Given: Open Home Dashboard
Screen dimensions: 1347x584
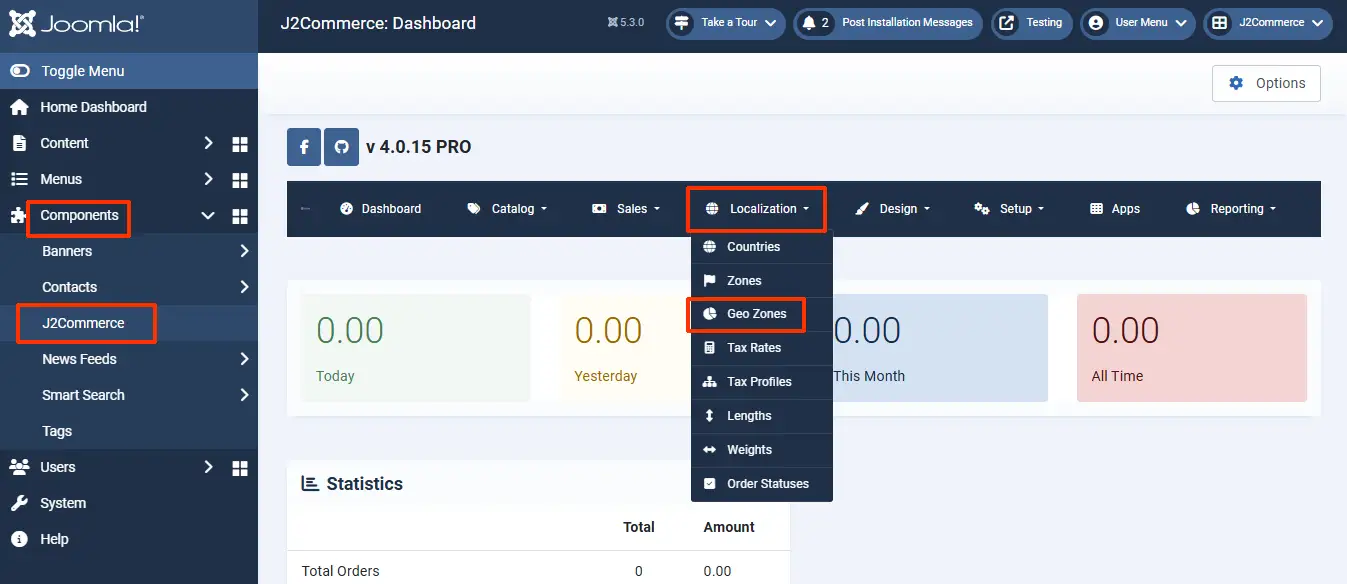Looking at the screenshot, I should [x=93, y=107].
